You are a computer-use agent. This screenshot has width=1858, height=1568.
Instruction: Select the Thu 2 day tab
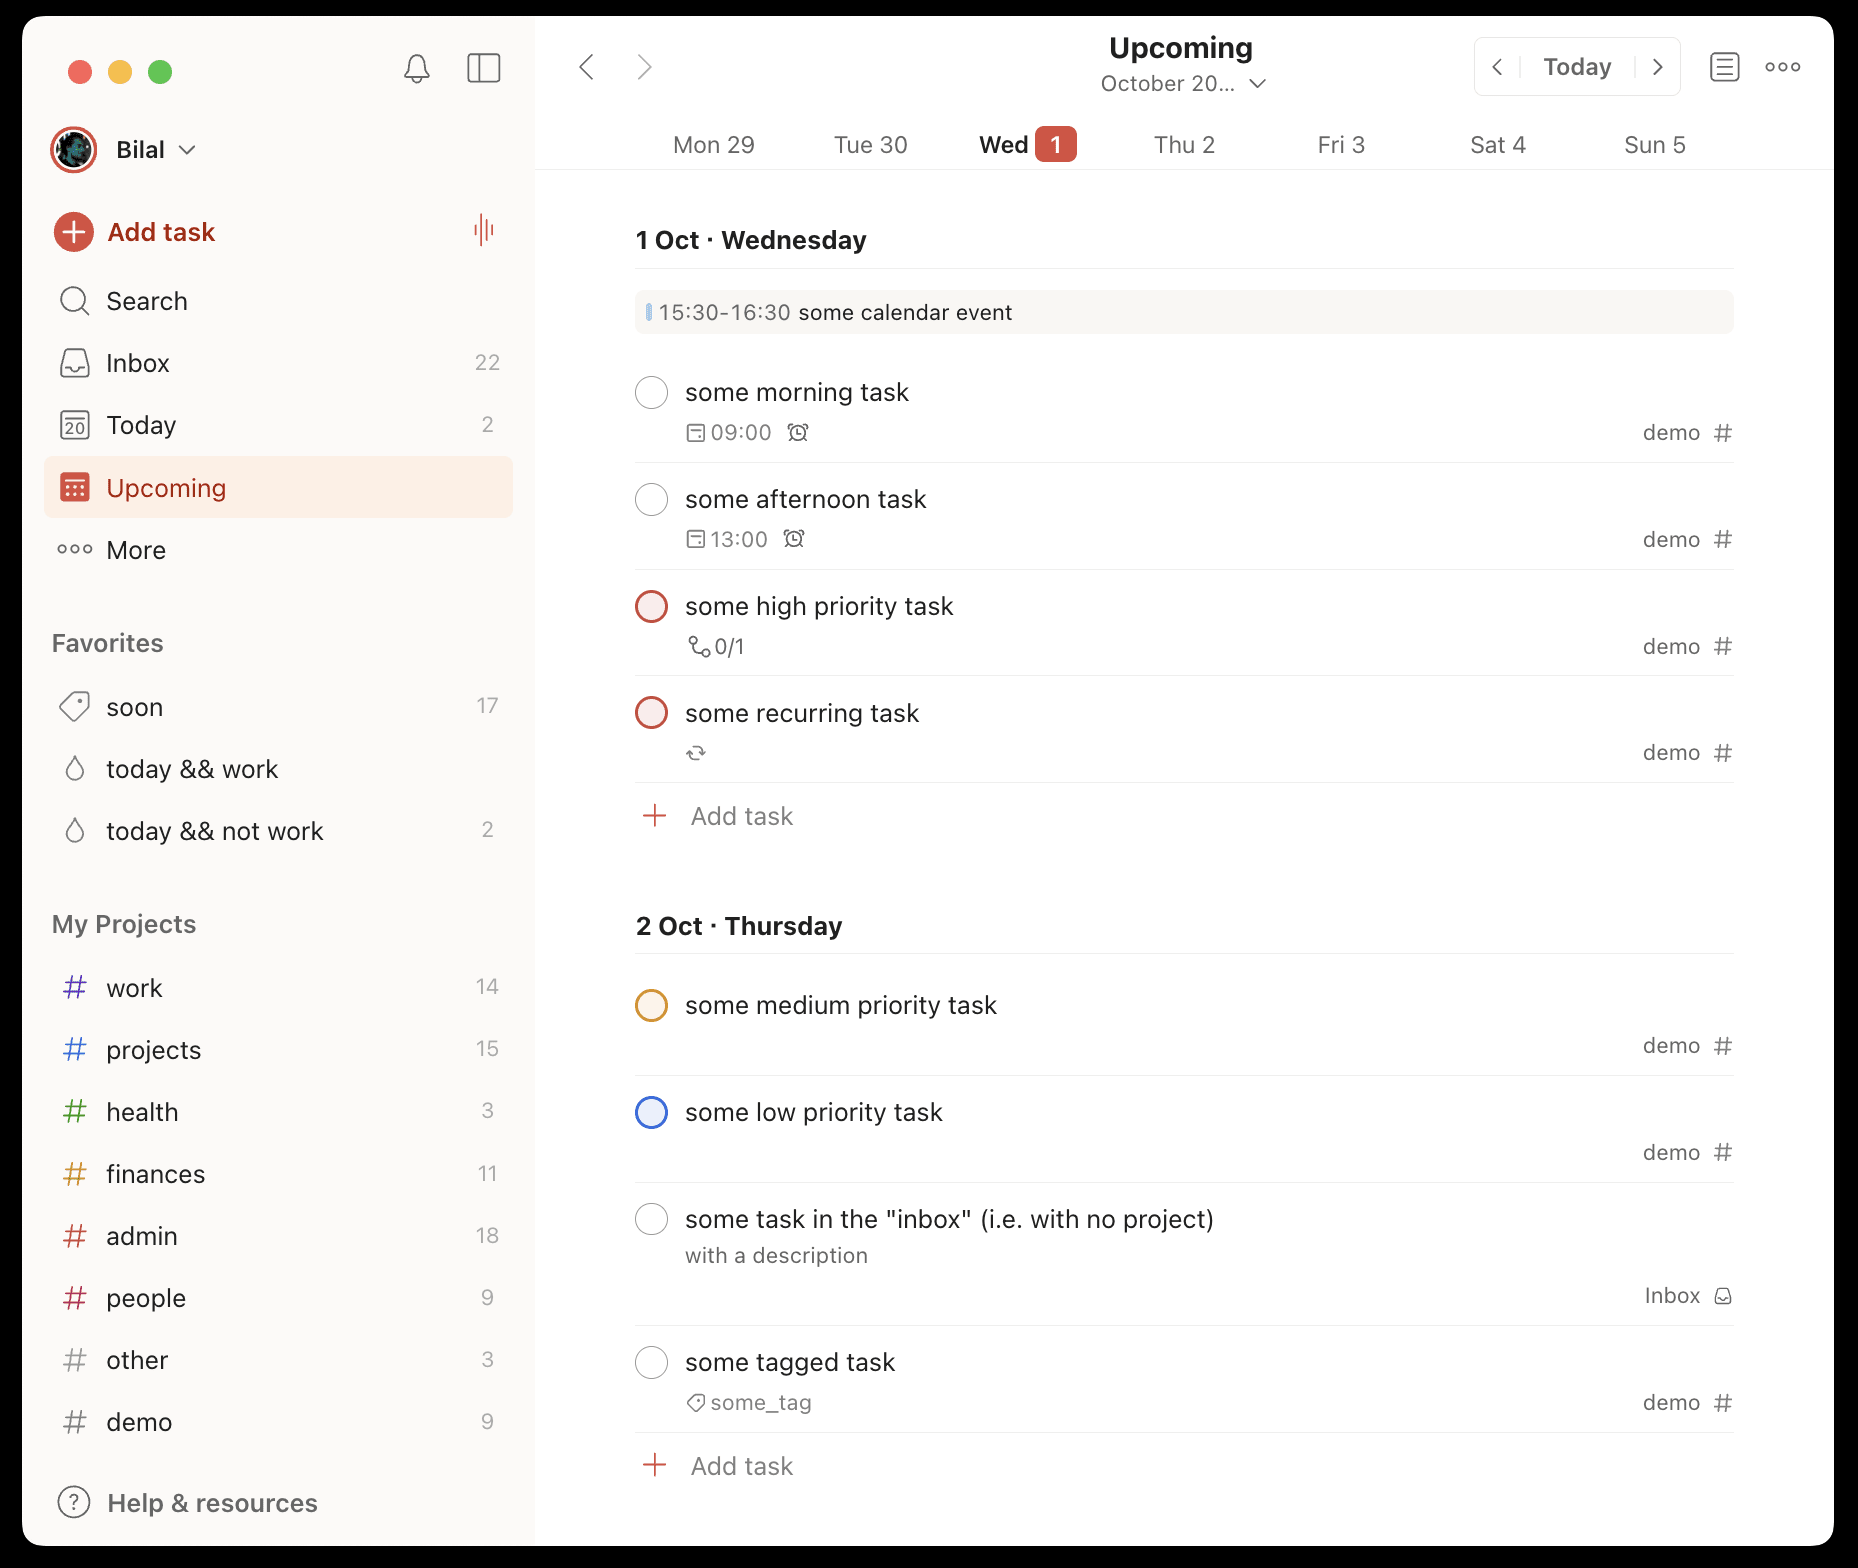1184,145
